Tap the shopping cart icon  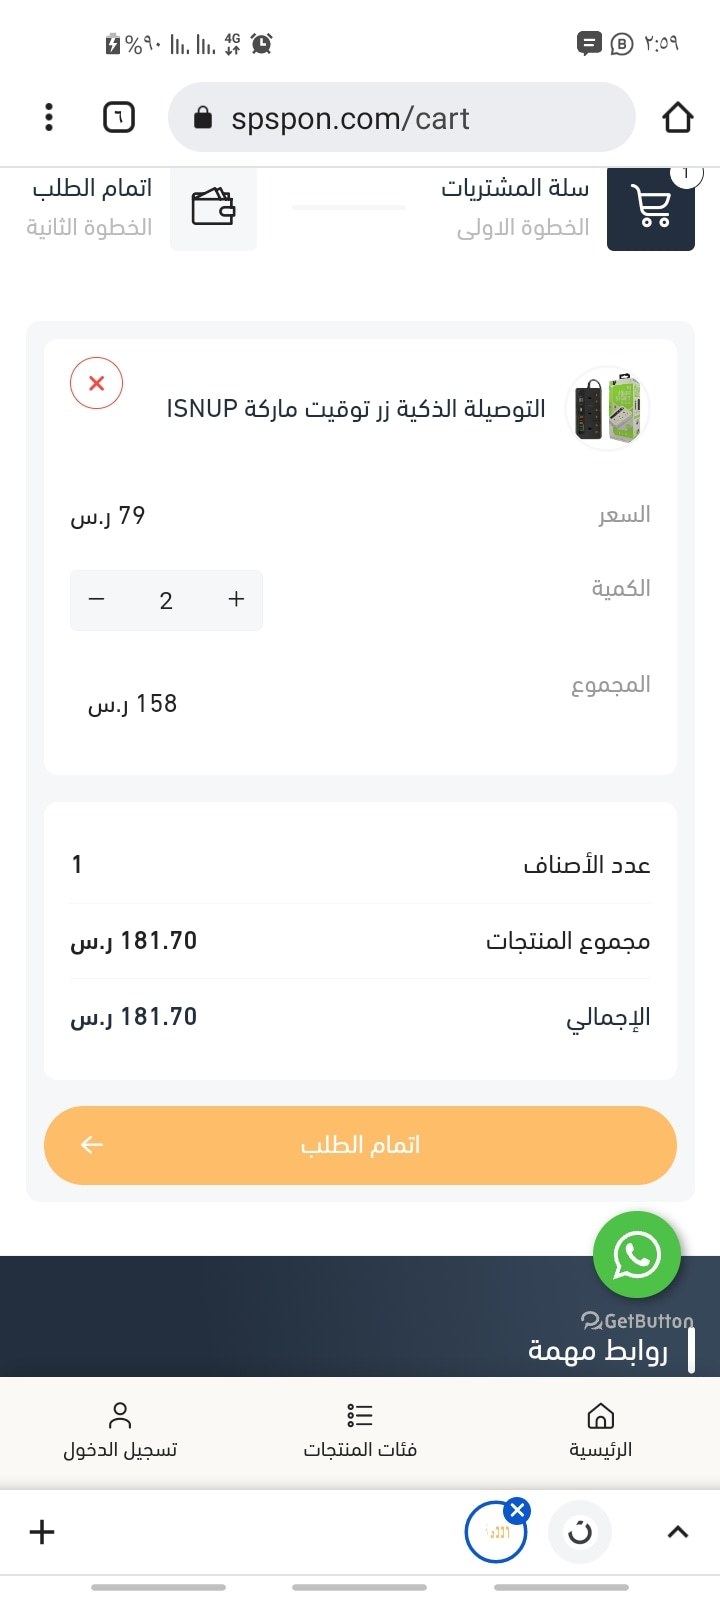point(651,208)
